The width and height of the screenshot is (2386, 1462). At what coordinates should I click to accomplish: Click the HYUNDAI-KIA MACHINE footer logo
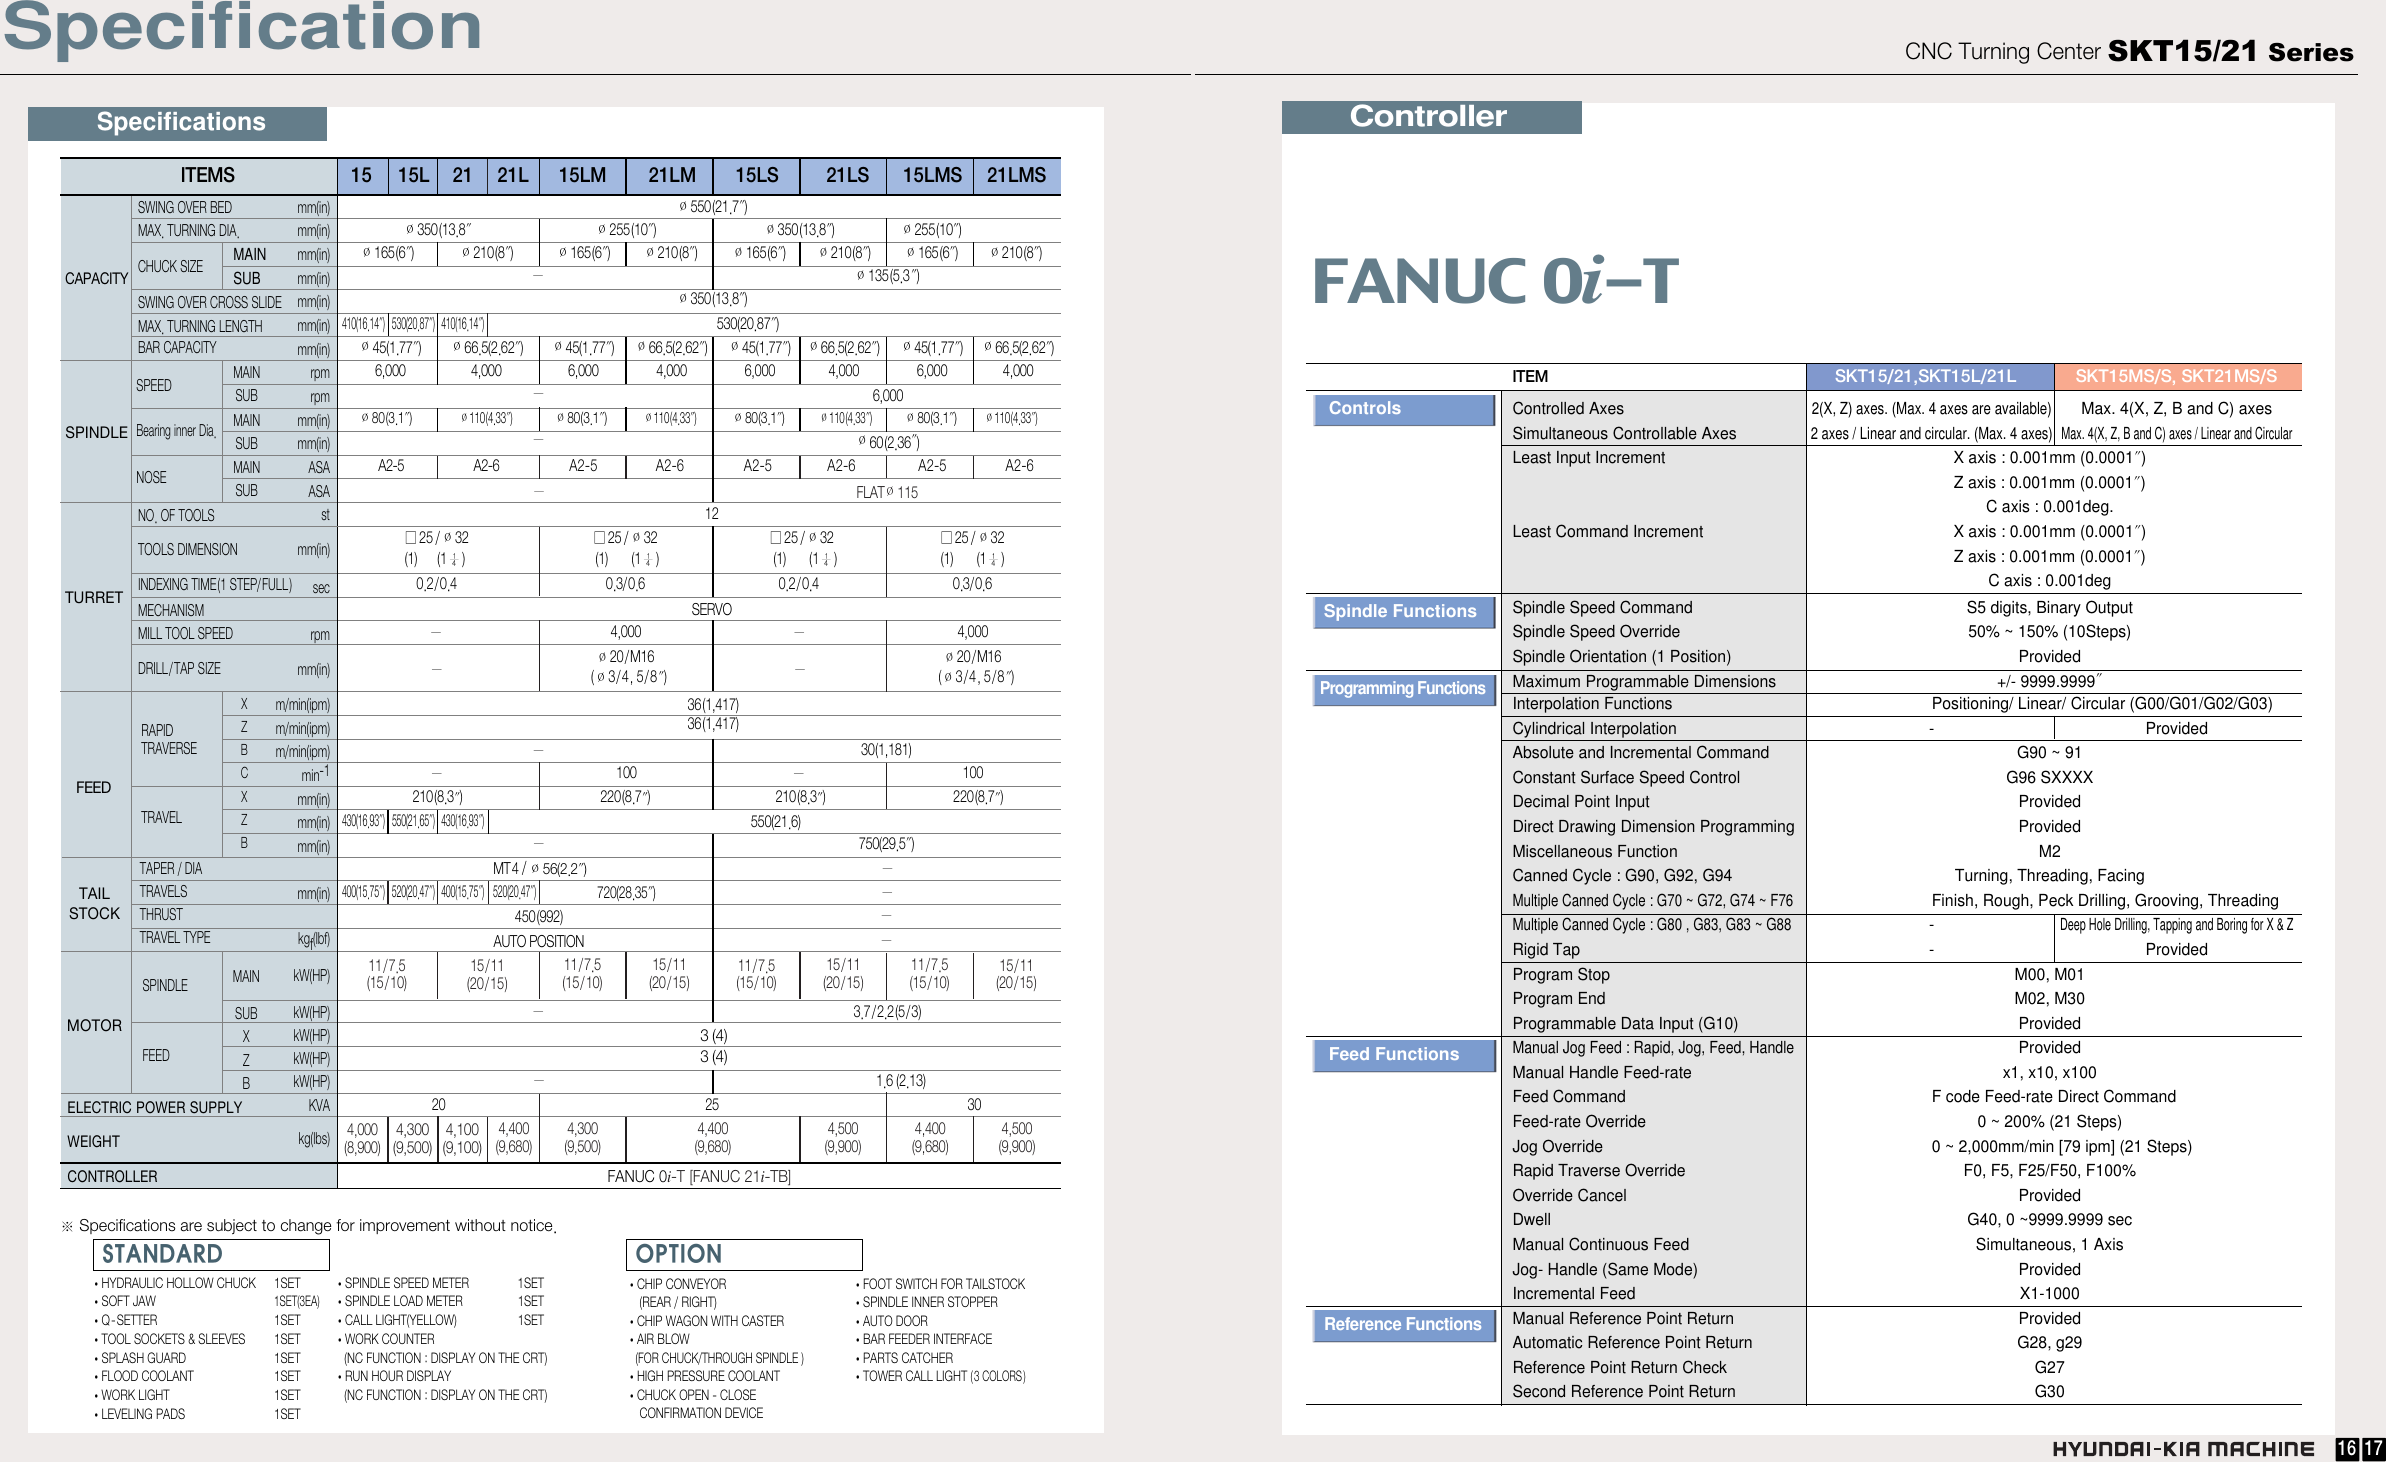(2183, 1448)
